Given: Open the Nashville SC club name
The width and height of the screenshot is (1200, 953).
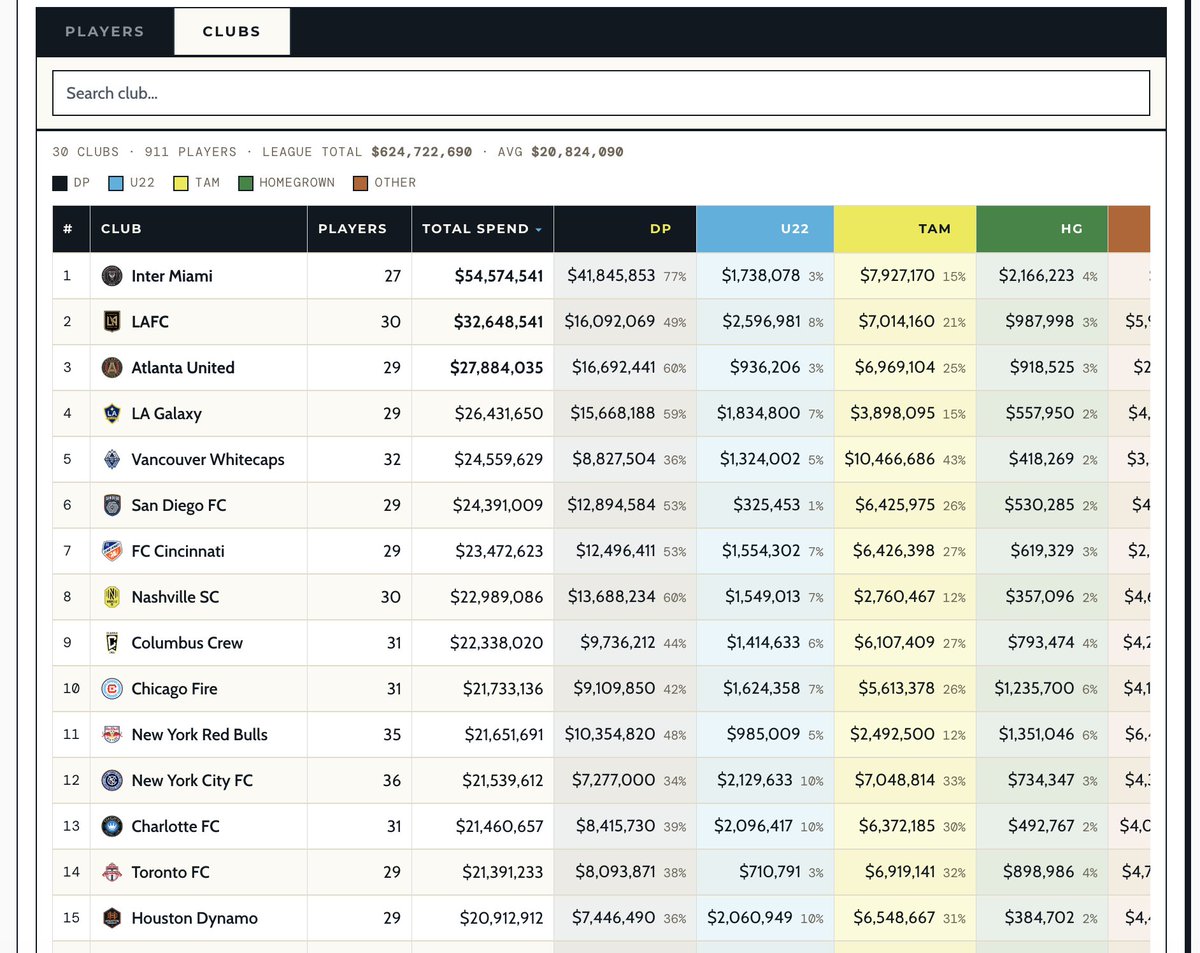Looking at the screenshot, I should click(x=175, y=597).
